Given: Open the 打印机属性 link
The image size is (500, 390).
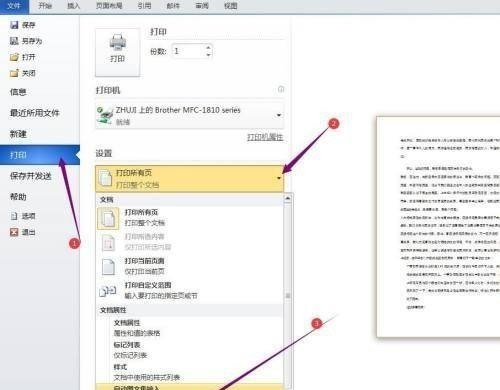Looking at the screenshot, I should [265, 137].
